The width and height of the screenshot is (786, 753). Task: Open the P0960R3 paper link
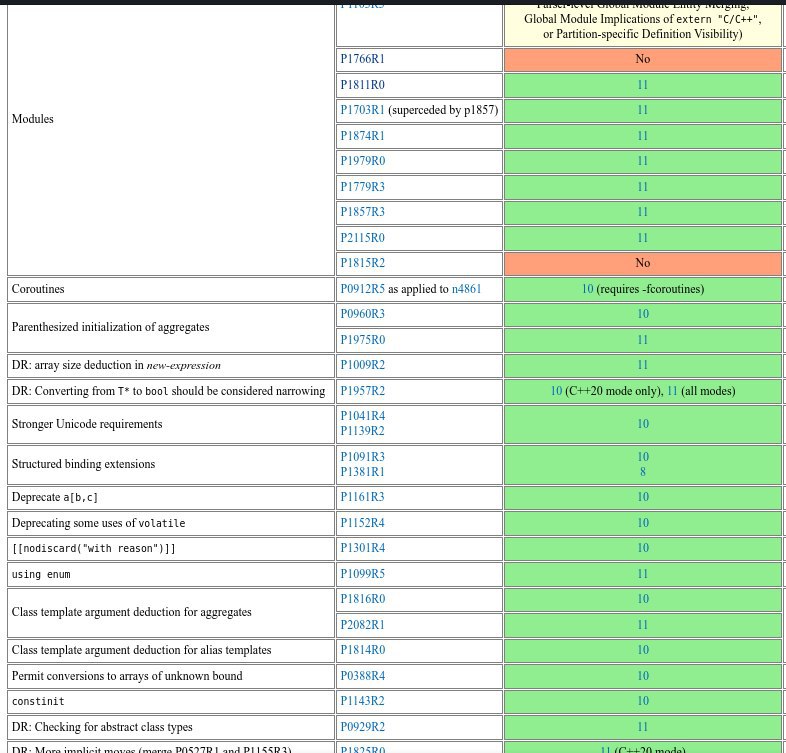coord(362,314)
